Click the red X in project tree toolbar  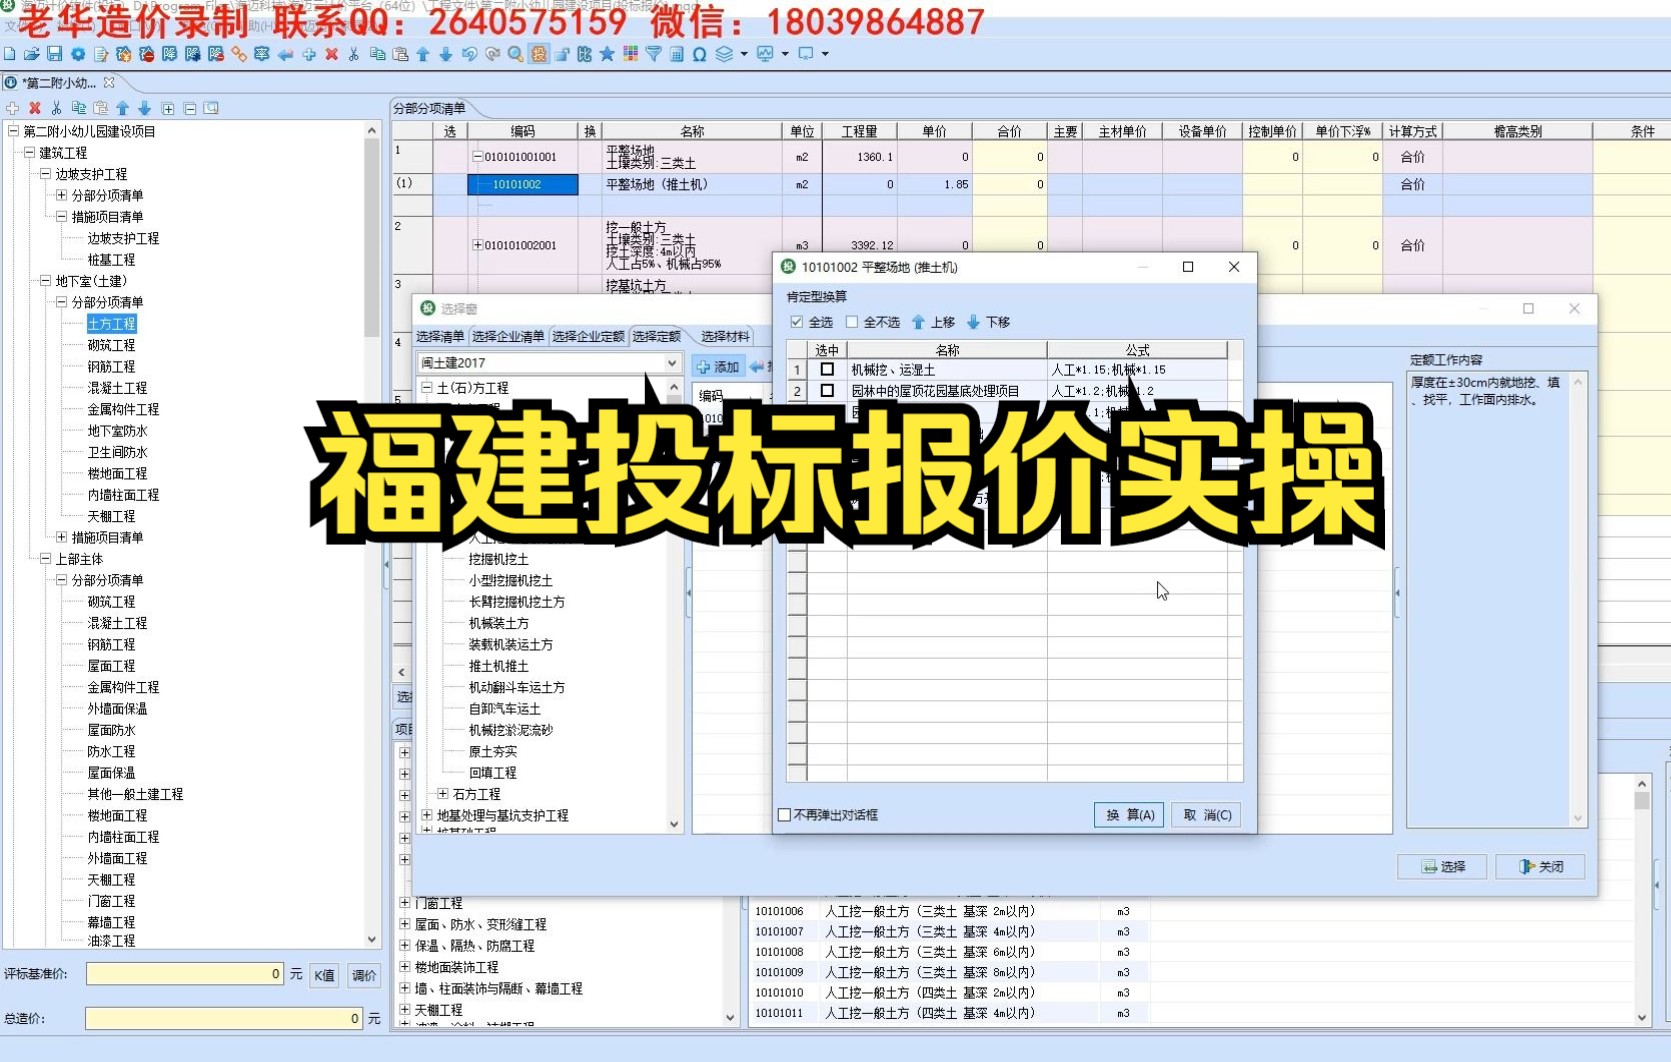tap(35, 108)
